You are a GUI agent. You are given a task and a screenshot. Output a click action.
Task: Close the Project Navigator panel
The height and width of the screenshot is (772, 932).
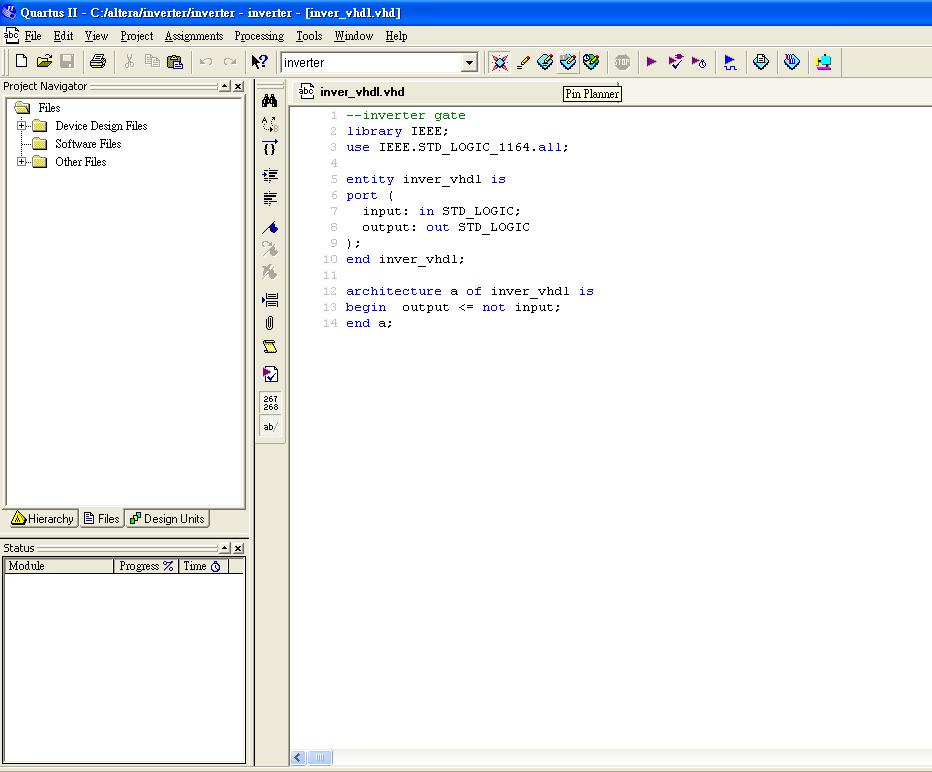238,87
